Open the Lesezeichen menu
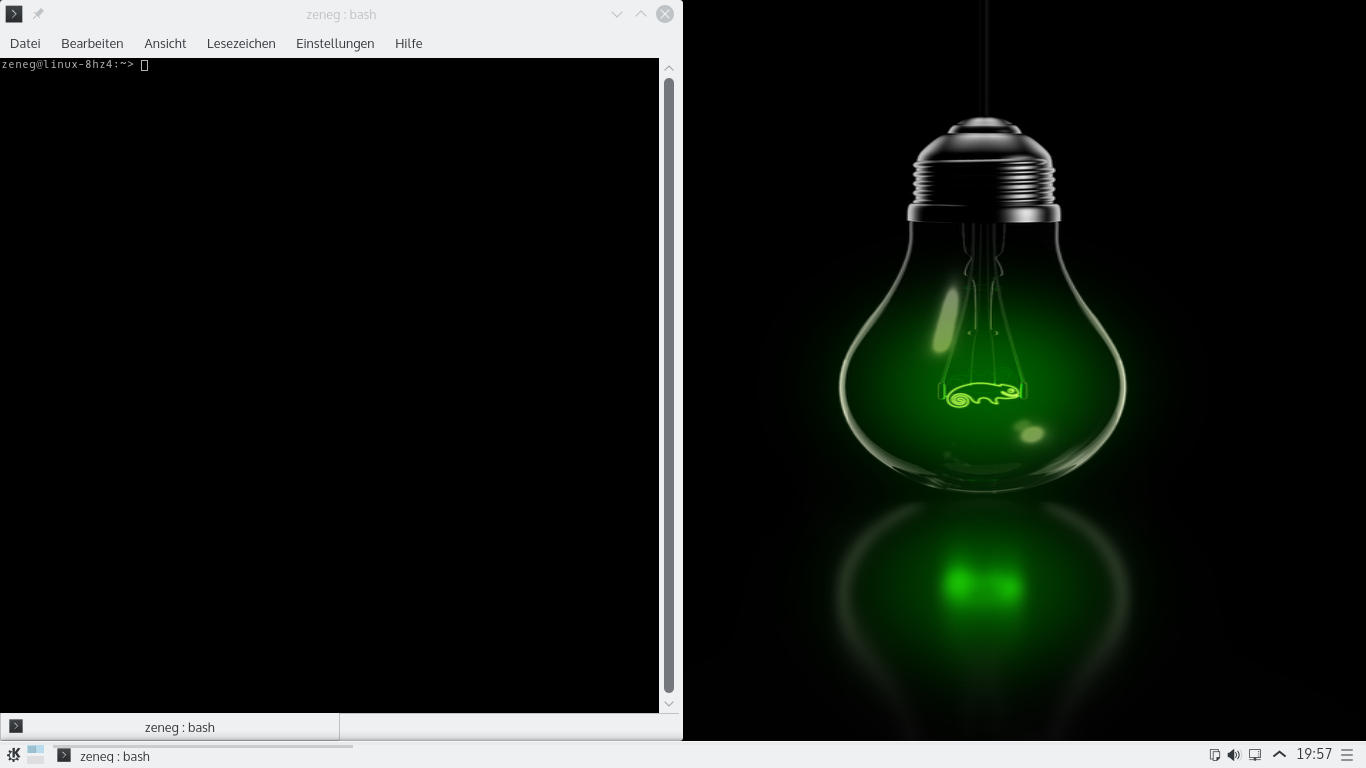Viewport: 1366px width, 768px height. (241, 43)
